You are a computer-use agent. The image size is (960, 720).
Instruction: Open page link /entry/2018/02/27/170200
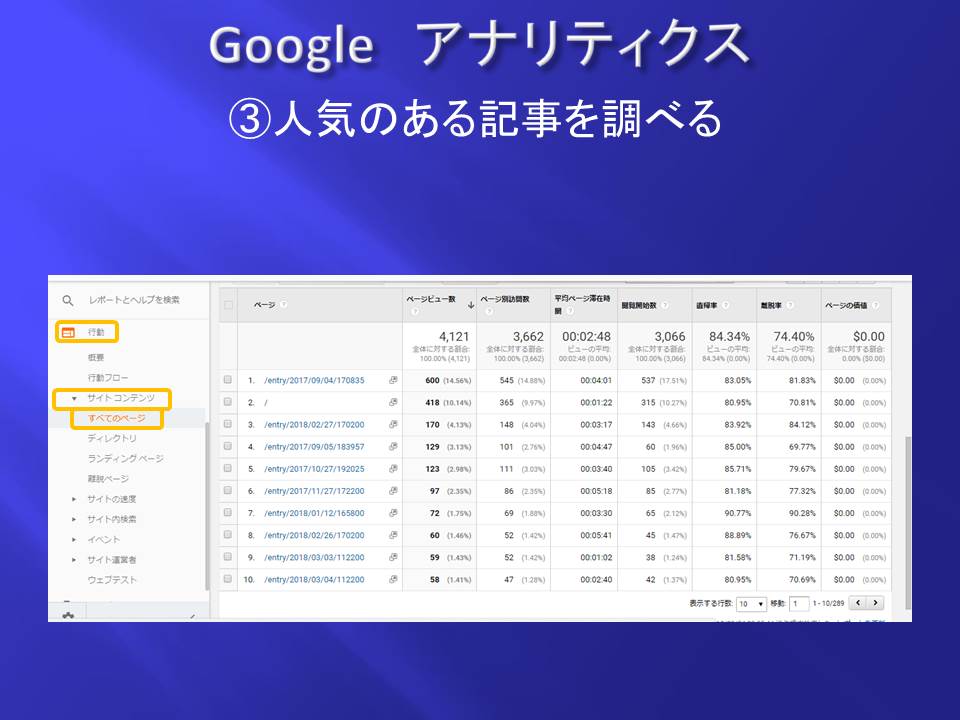314,424
